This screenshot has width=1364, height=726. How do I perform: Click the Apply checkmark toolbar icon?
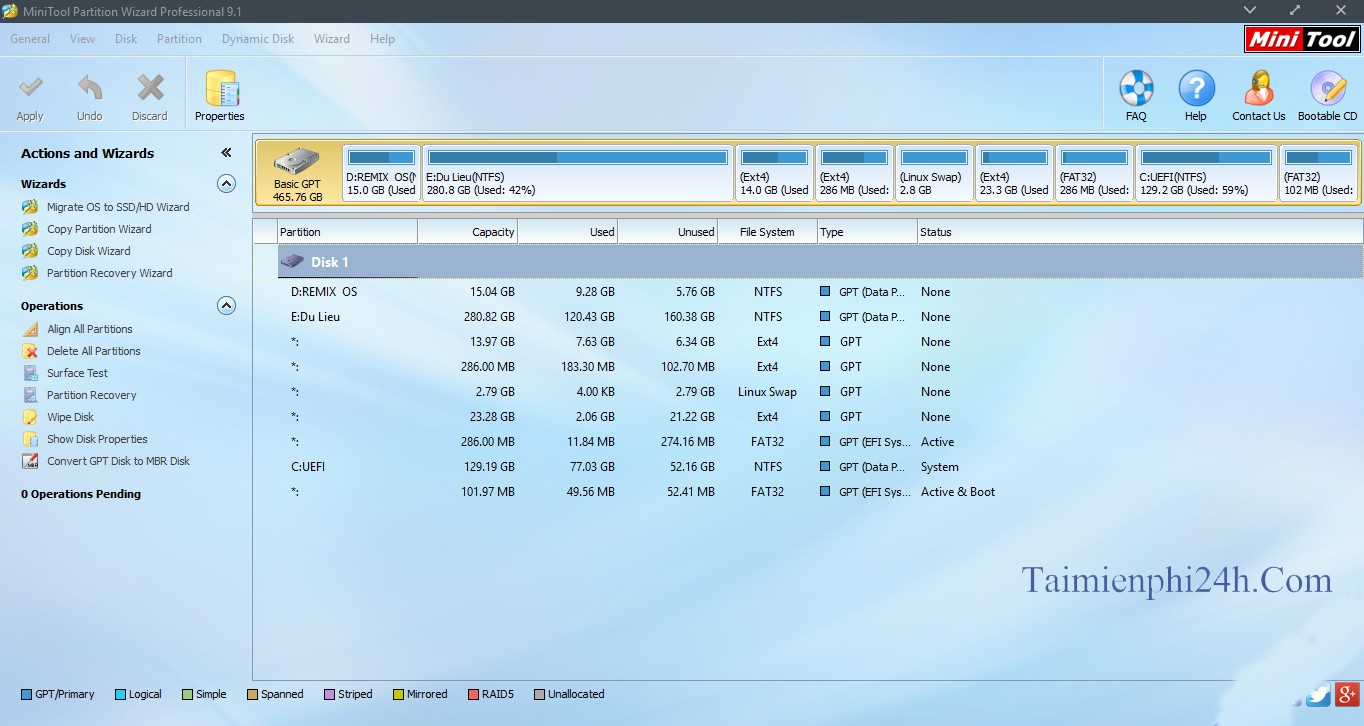31,88
